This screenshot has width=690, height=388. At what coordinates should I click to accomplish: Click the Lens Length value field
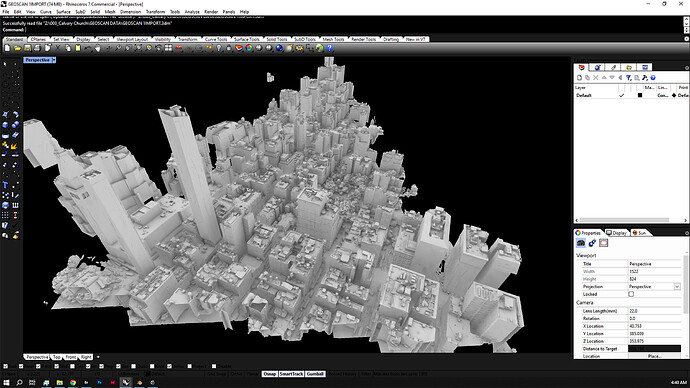654,311
